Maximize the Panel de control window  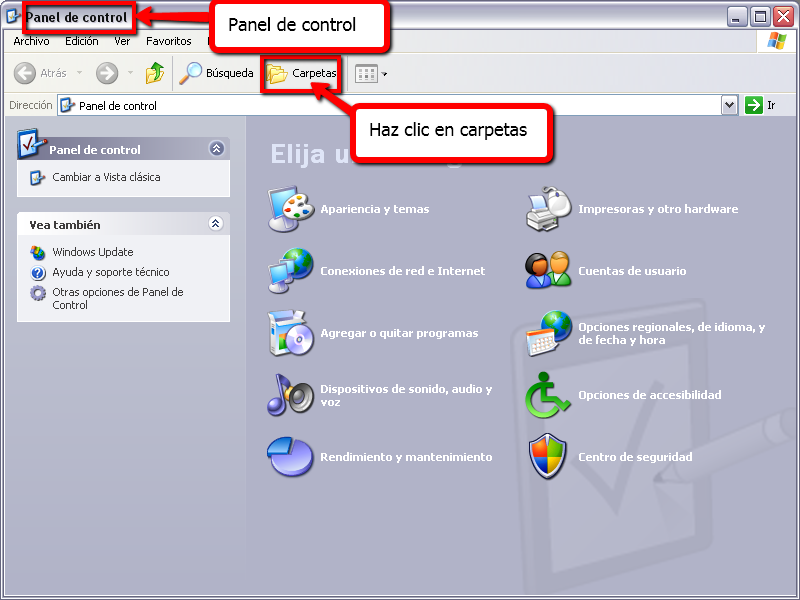760,17
